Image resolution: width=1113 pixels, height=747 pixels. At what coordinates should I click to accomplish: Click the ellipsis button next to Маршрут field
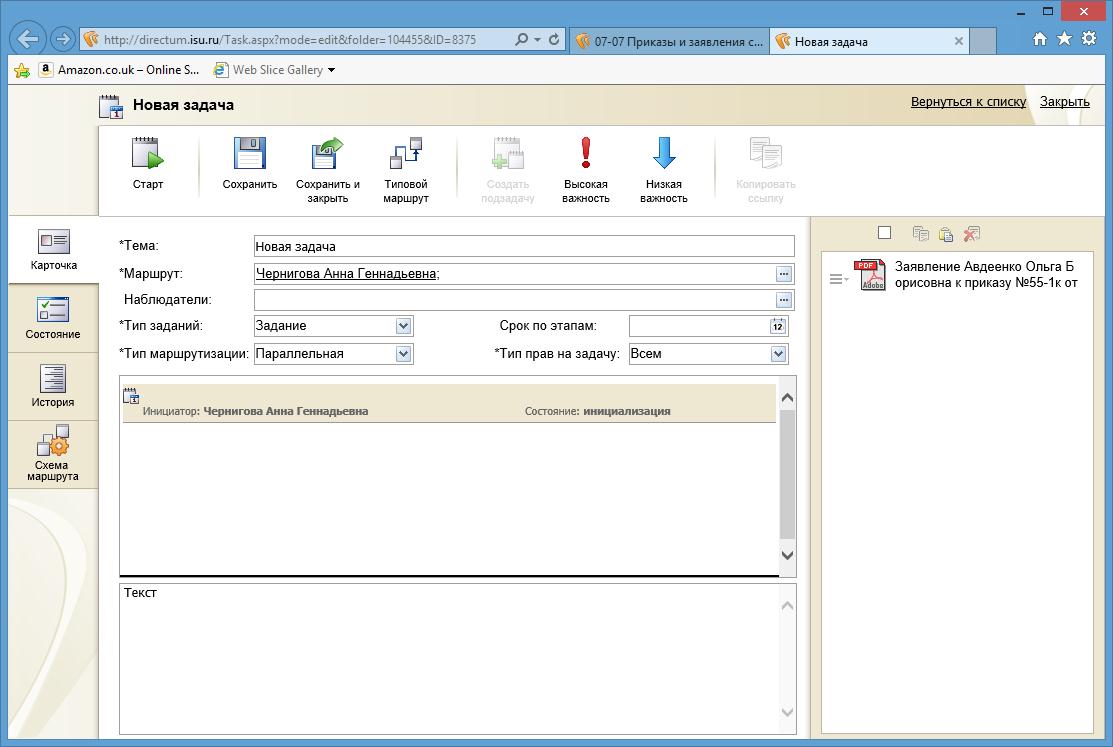pos(784,274)
